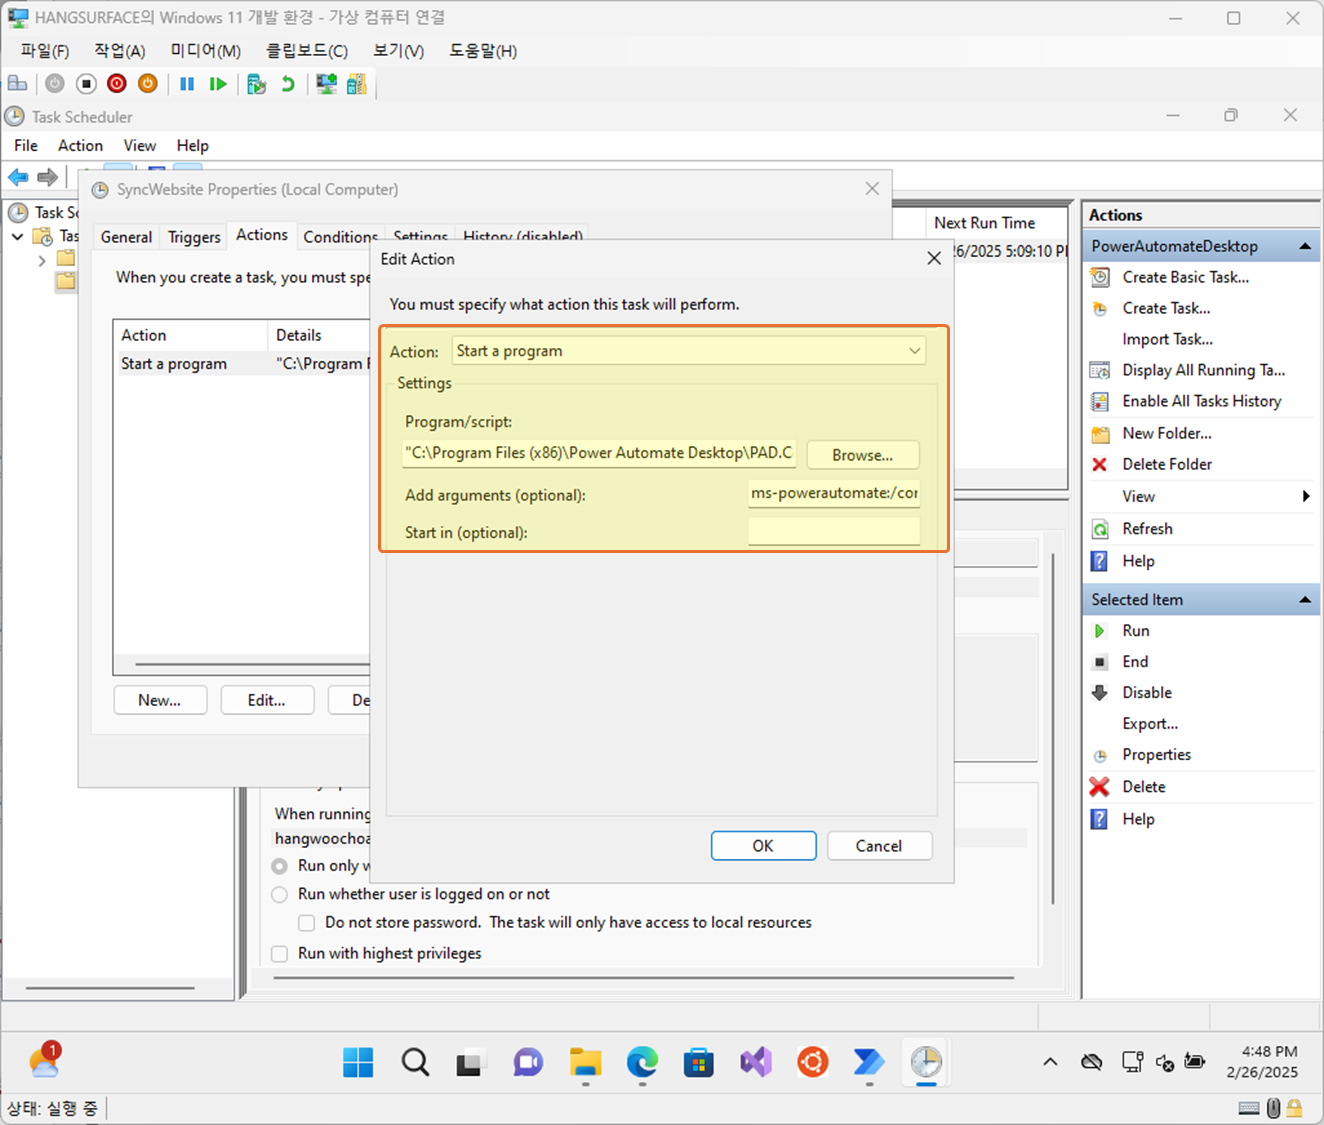Click the Checkpoint icon in VM toolbar

[x=257, y=84]
